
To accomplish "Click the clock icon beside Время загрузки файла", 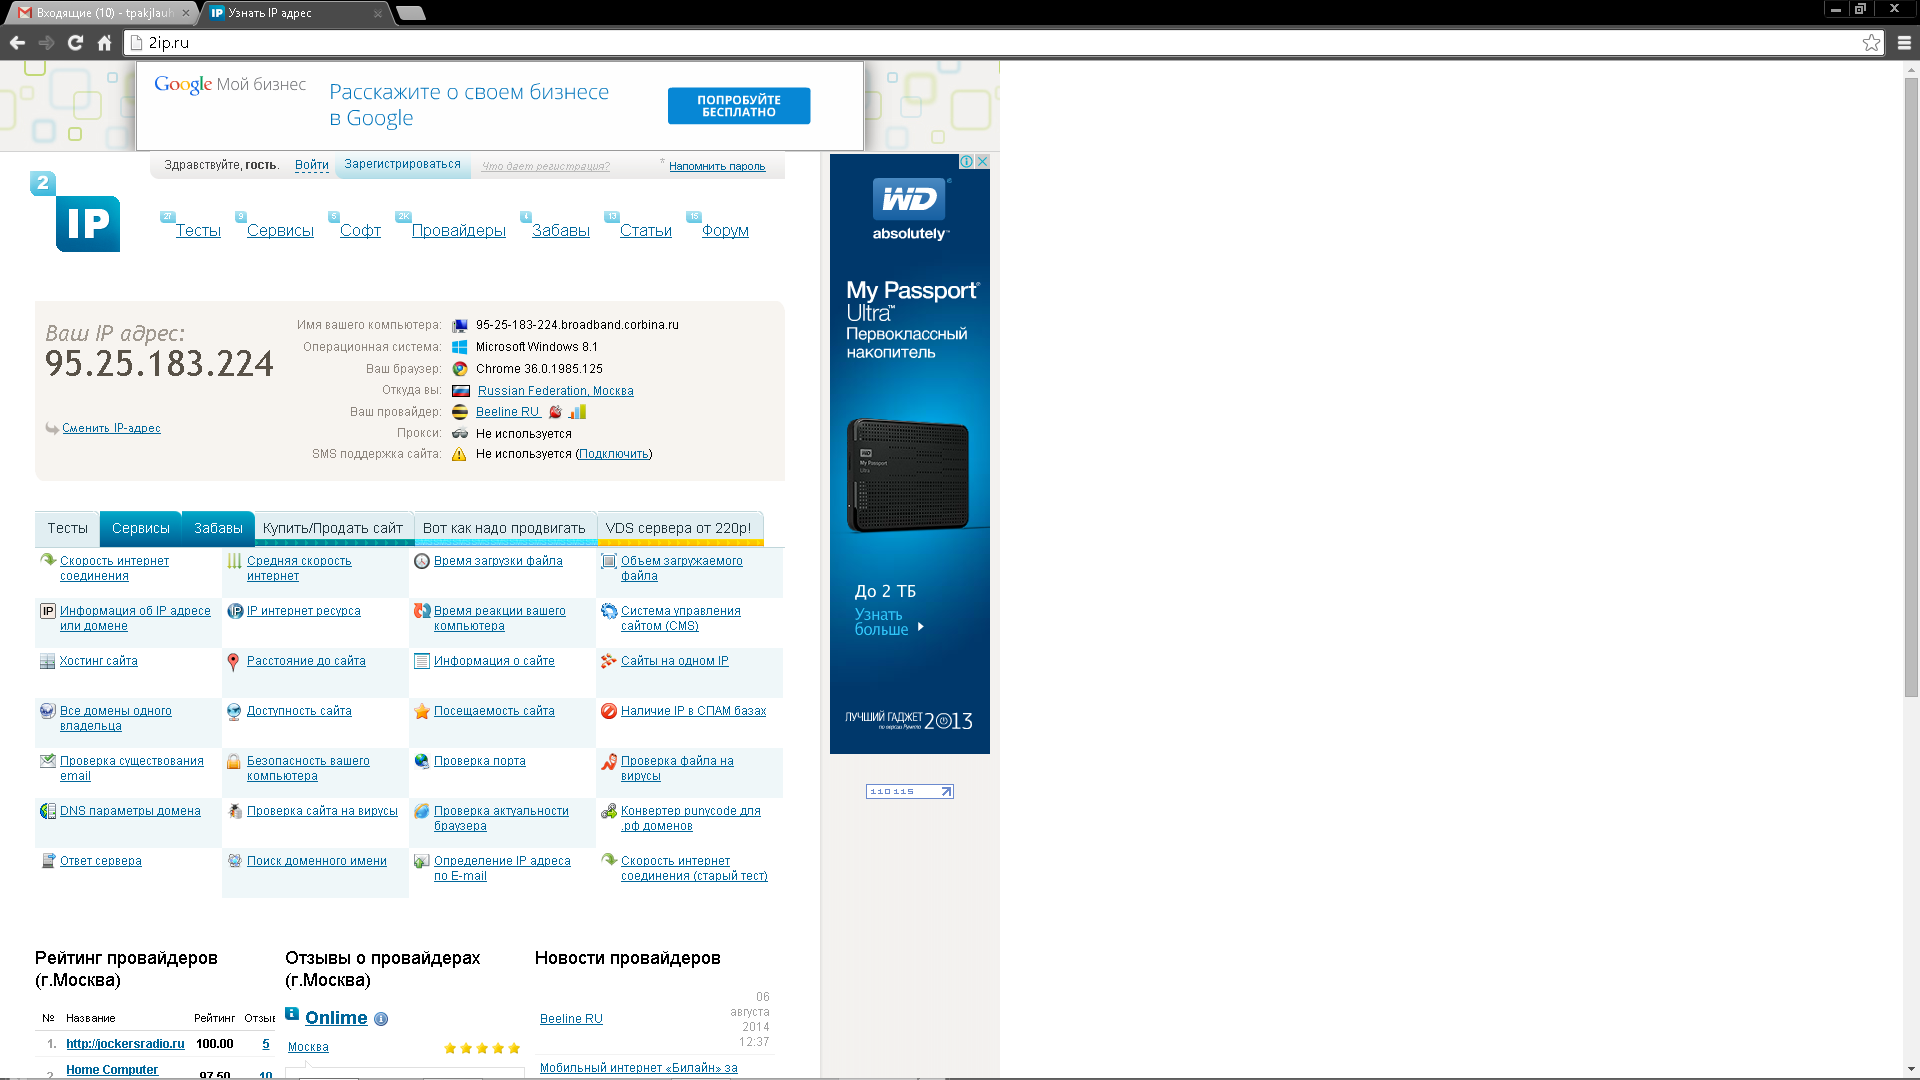I will pos(422,561).
